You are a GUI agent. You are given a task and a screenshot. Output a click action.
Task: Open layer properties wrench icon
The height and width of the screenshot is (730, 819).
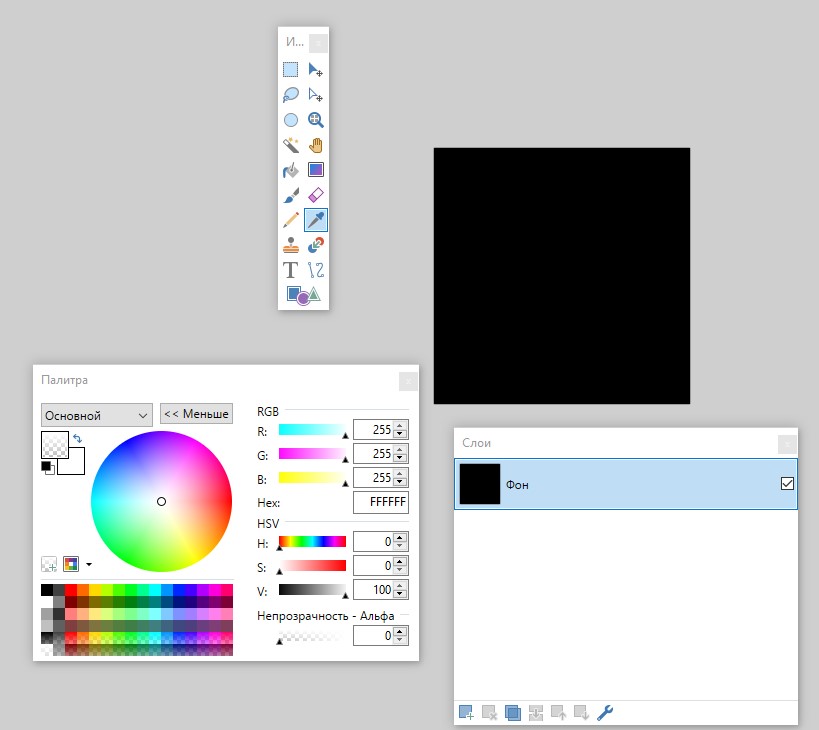pos(604,712)
